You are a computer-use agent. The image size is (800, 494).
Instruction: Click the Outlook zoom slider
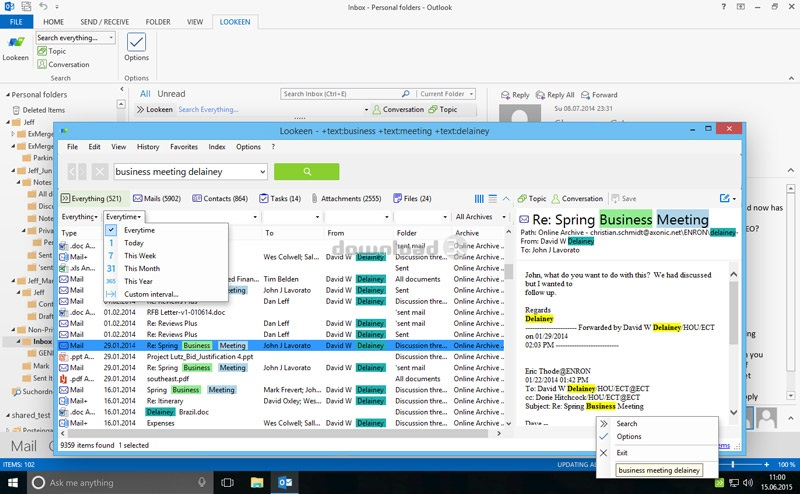pos(733,464)
